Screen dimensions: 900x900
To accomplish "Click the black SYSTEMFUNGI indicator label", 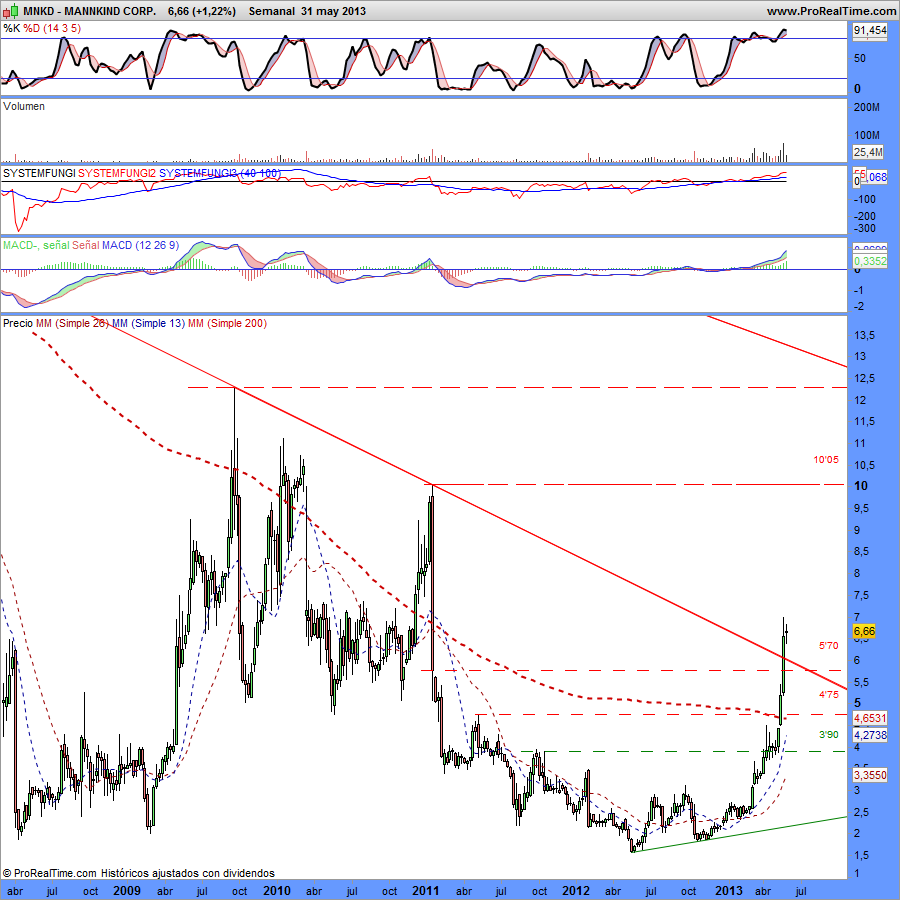I will (39, 173).
